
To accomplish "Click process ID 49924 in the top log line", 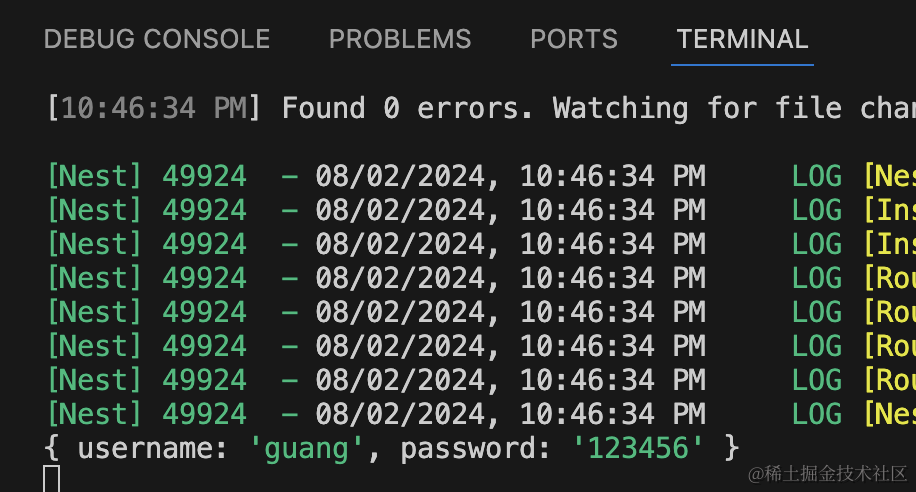I will 204,177.
